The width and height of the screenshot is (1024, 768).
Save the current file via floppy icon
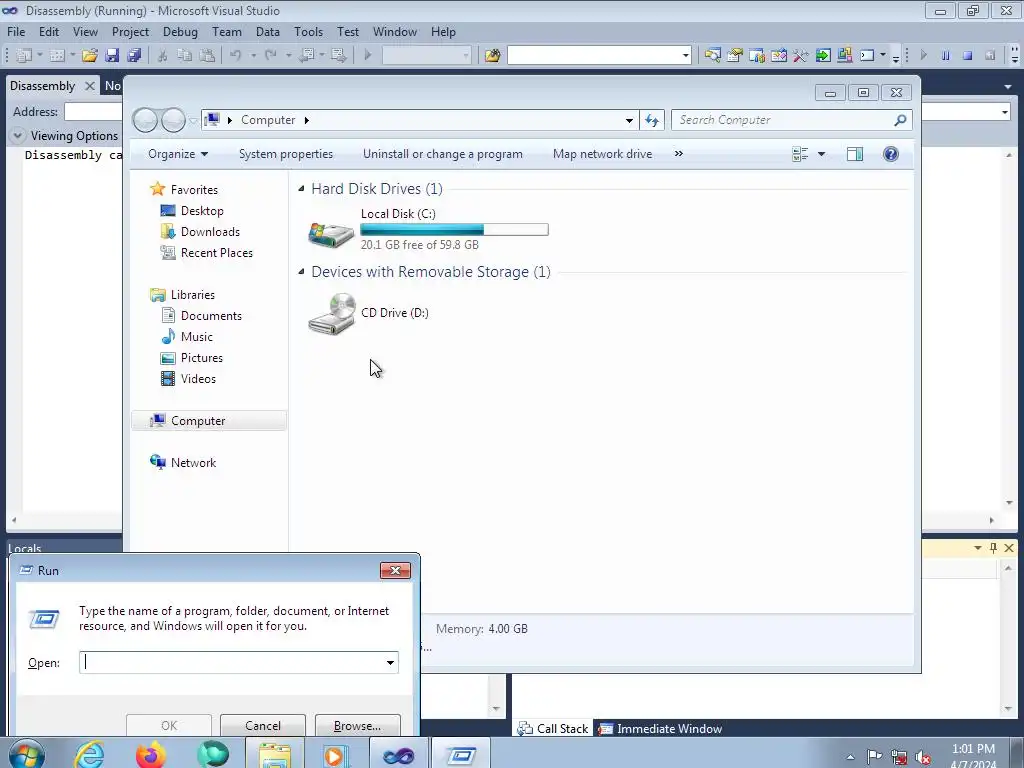tap(112, 56)
